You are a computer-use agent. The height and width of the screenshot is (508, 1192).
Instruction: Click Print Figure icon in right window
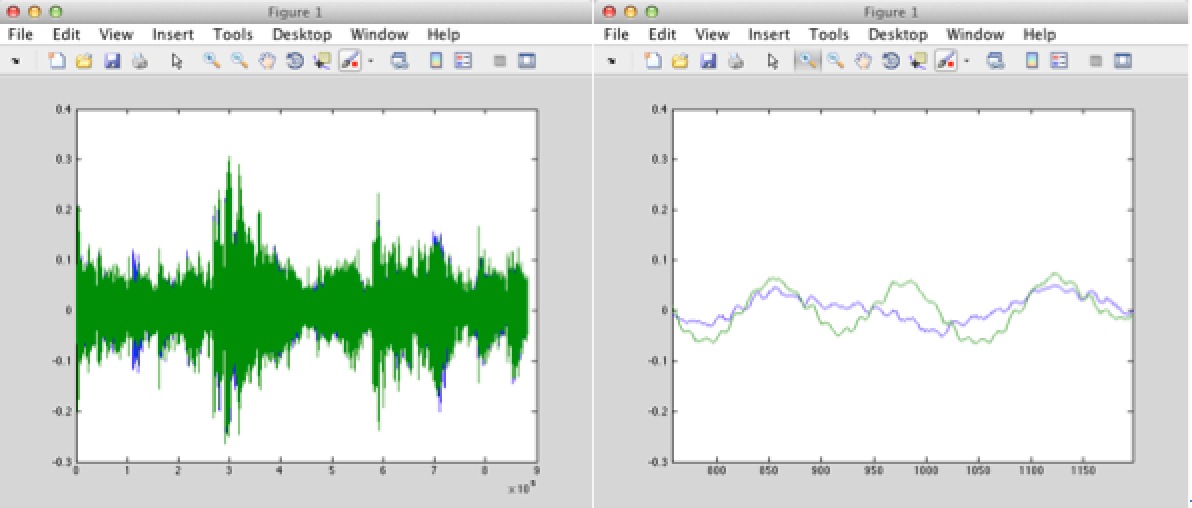click(x=735, y=62)
